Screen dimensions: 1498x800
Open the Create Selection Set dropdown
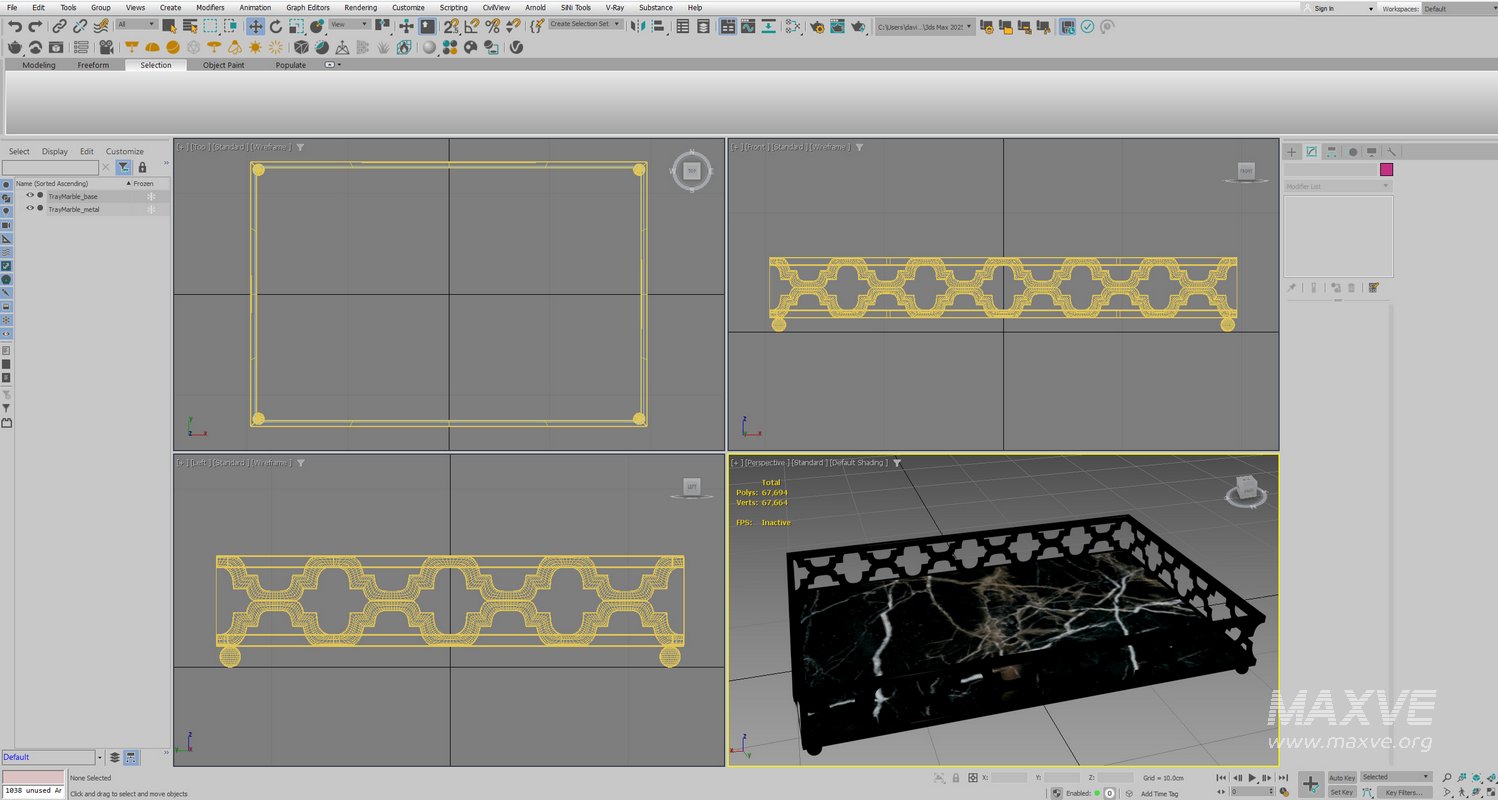click(585, 24)
